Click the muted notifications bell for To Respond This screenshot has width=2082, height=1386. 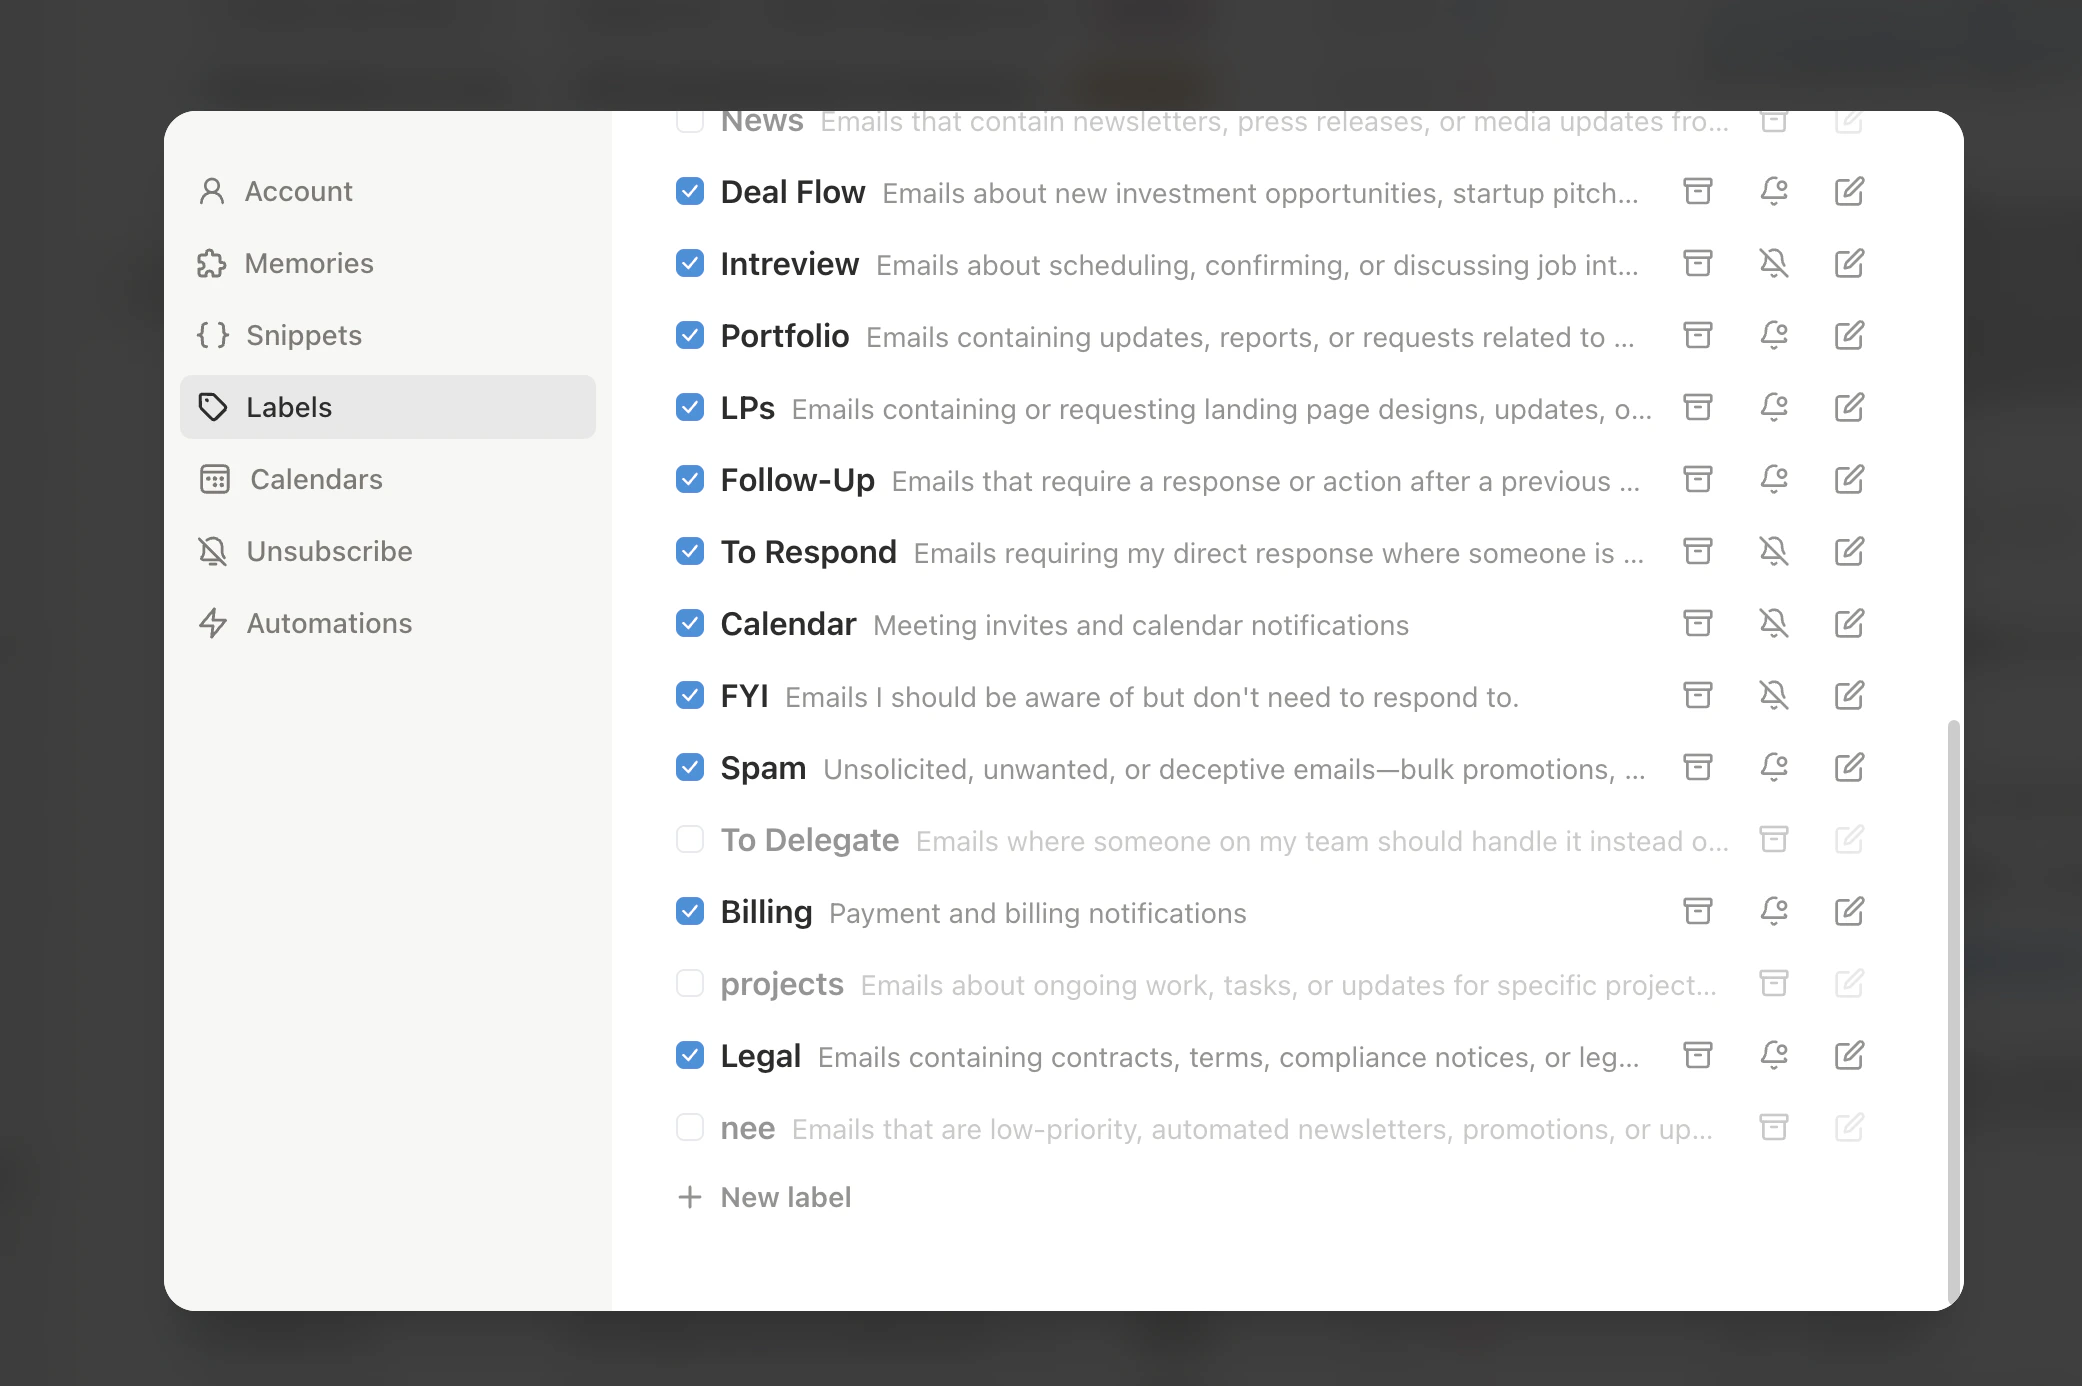1775,551
